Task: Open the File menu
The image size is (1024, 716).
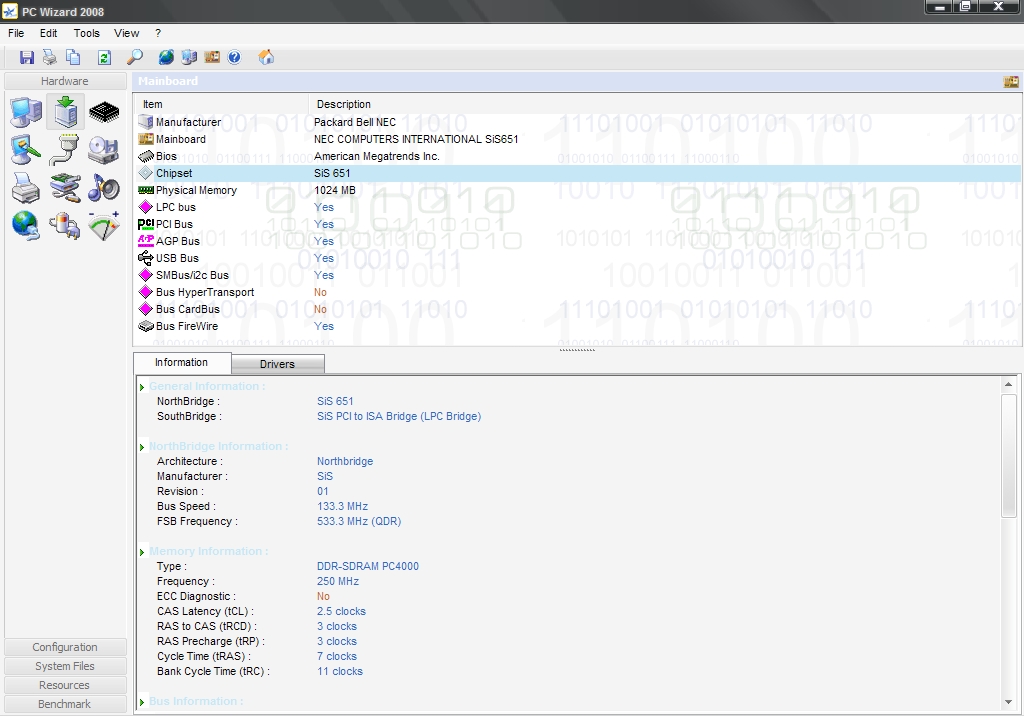Action: tap(16, 33)
